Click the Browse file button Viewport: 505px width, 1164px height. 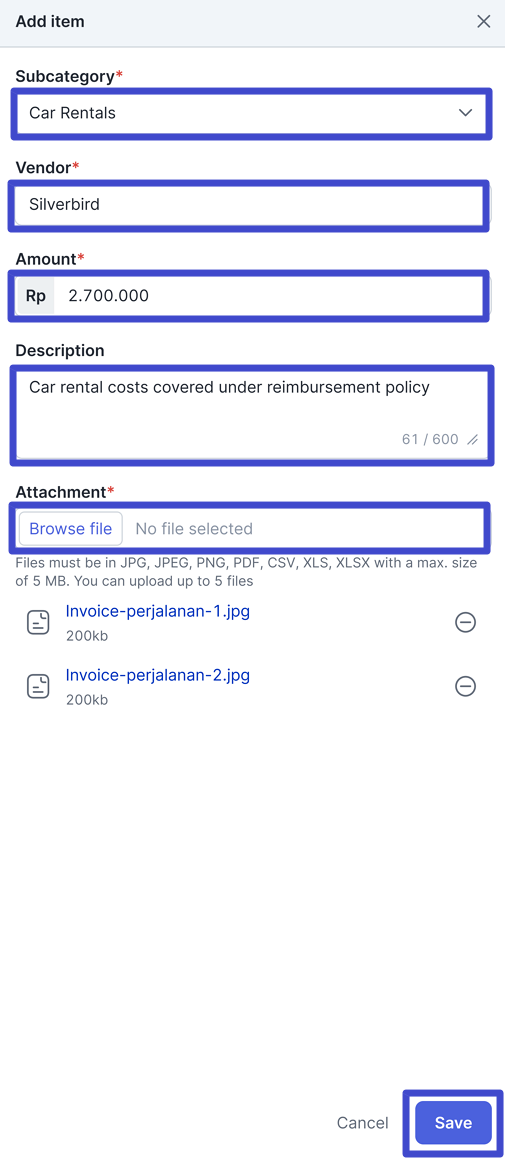[71, 529]
